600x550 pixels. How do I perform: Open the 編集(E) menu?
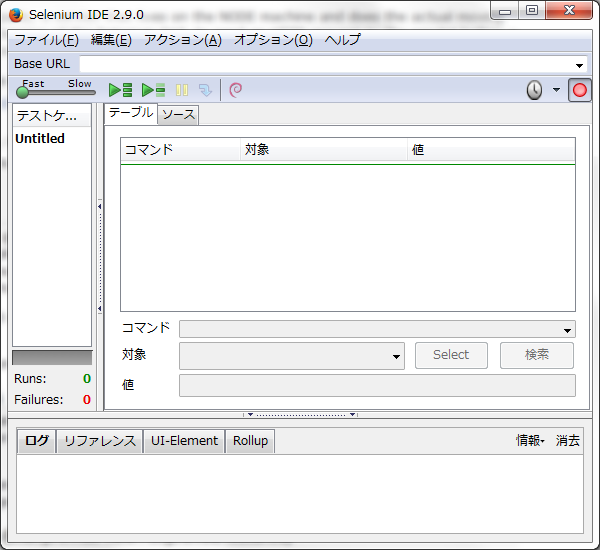[x=111, y=40]
